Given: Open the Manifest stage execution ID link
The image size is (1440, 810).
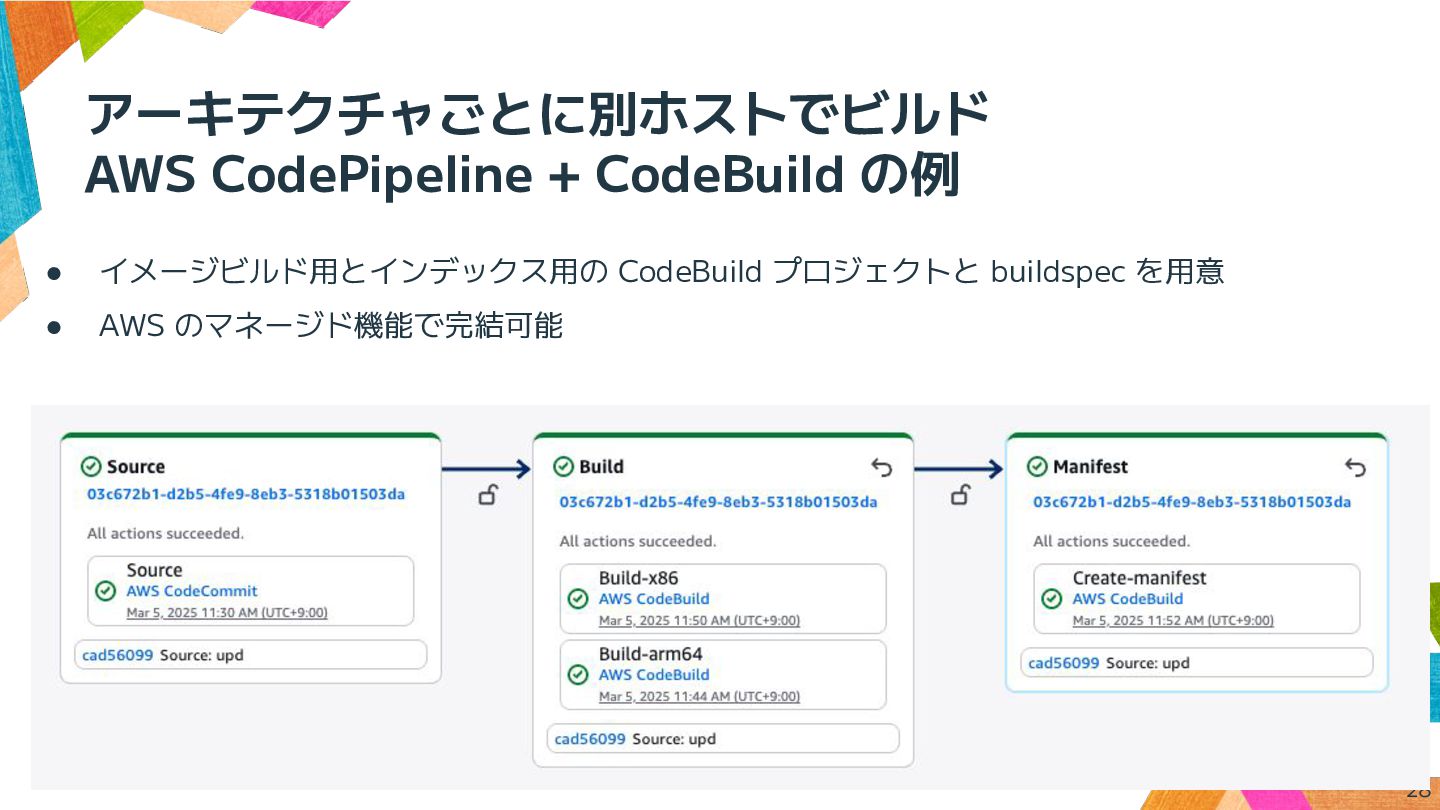Looking at the screenshot, I should click(x=1191, y=502).
